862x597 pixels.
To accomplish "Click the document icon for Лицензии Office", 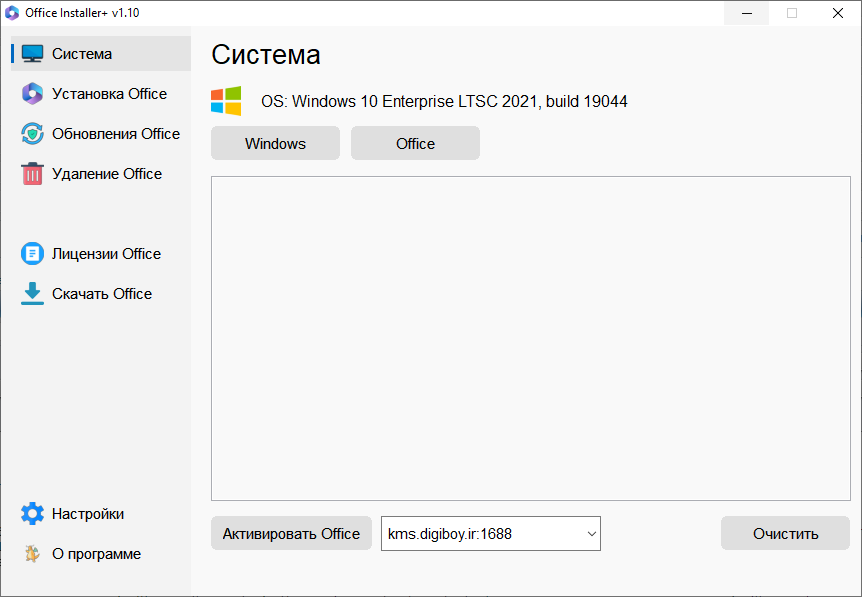I will tap(33, 254).
